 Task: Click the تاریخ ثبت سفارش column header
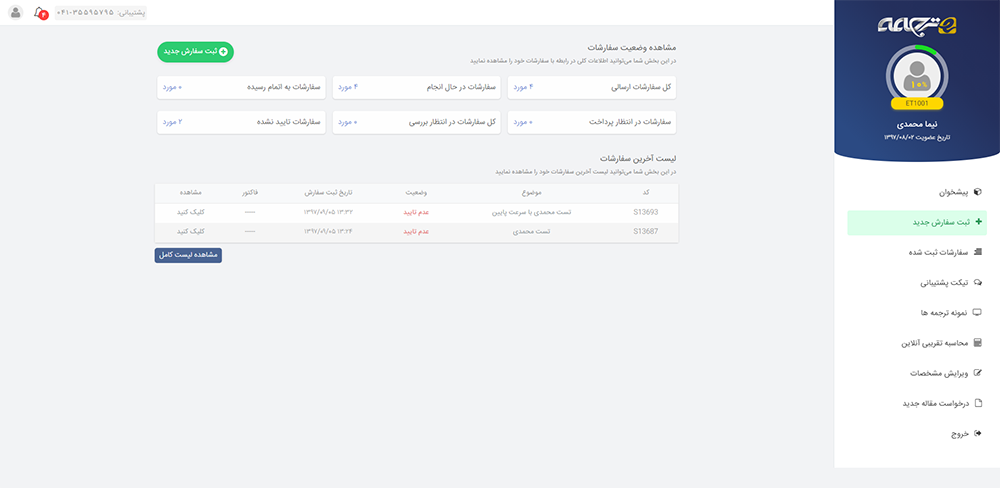[328, 193]
